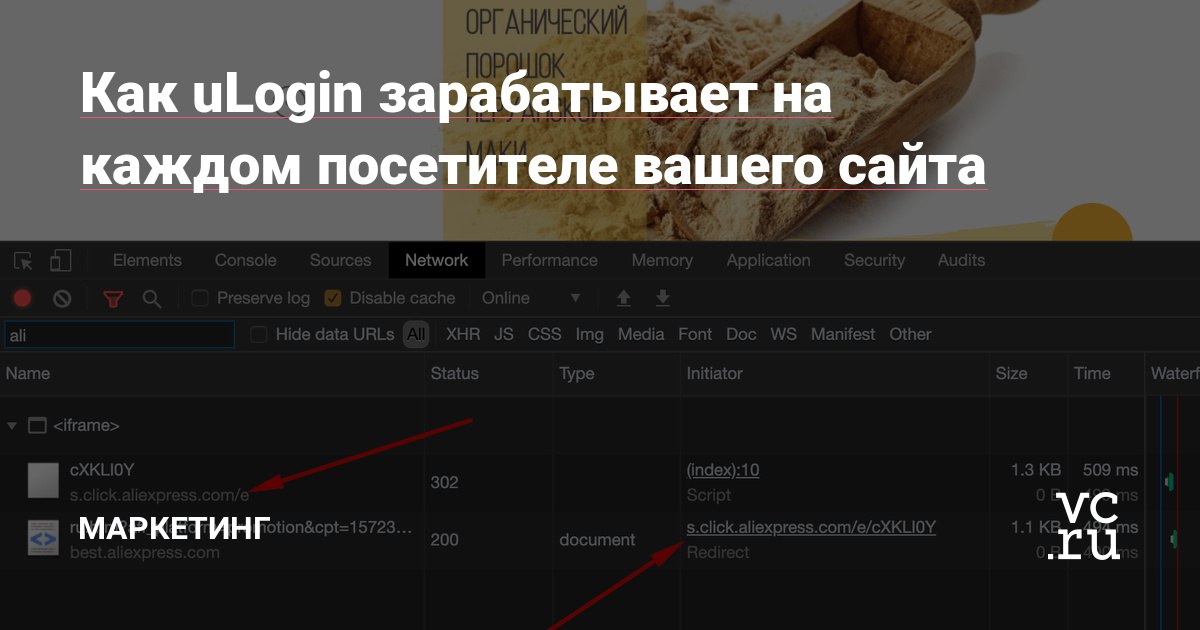Click the 302 status cell
Viewport: 1200px width, 630px height.
click(444, 482)
